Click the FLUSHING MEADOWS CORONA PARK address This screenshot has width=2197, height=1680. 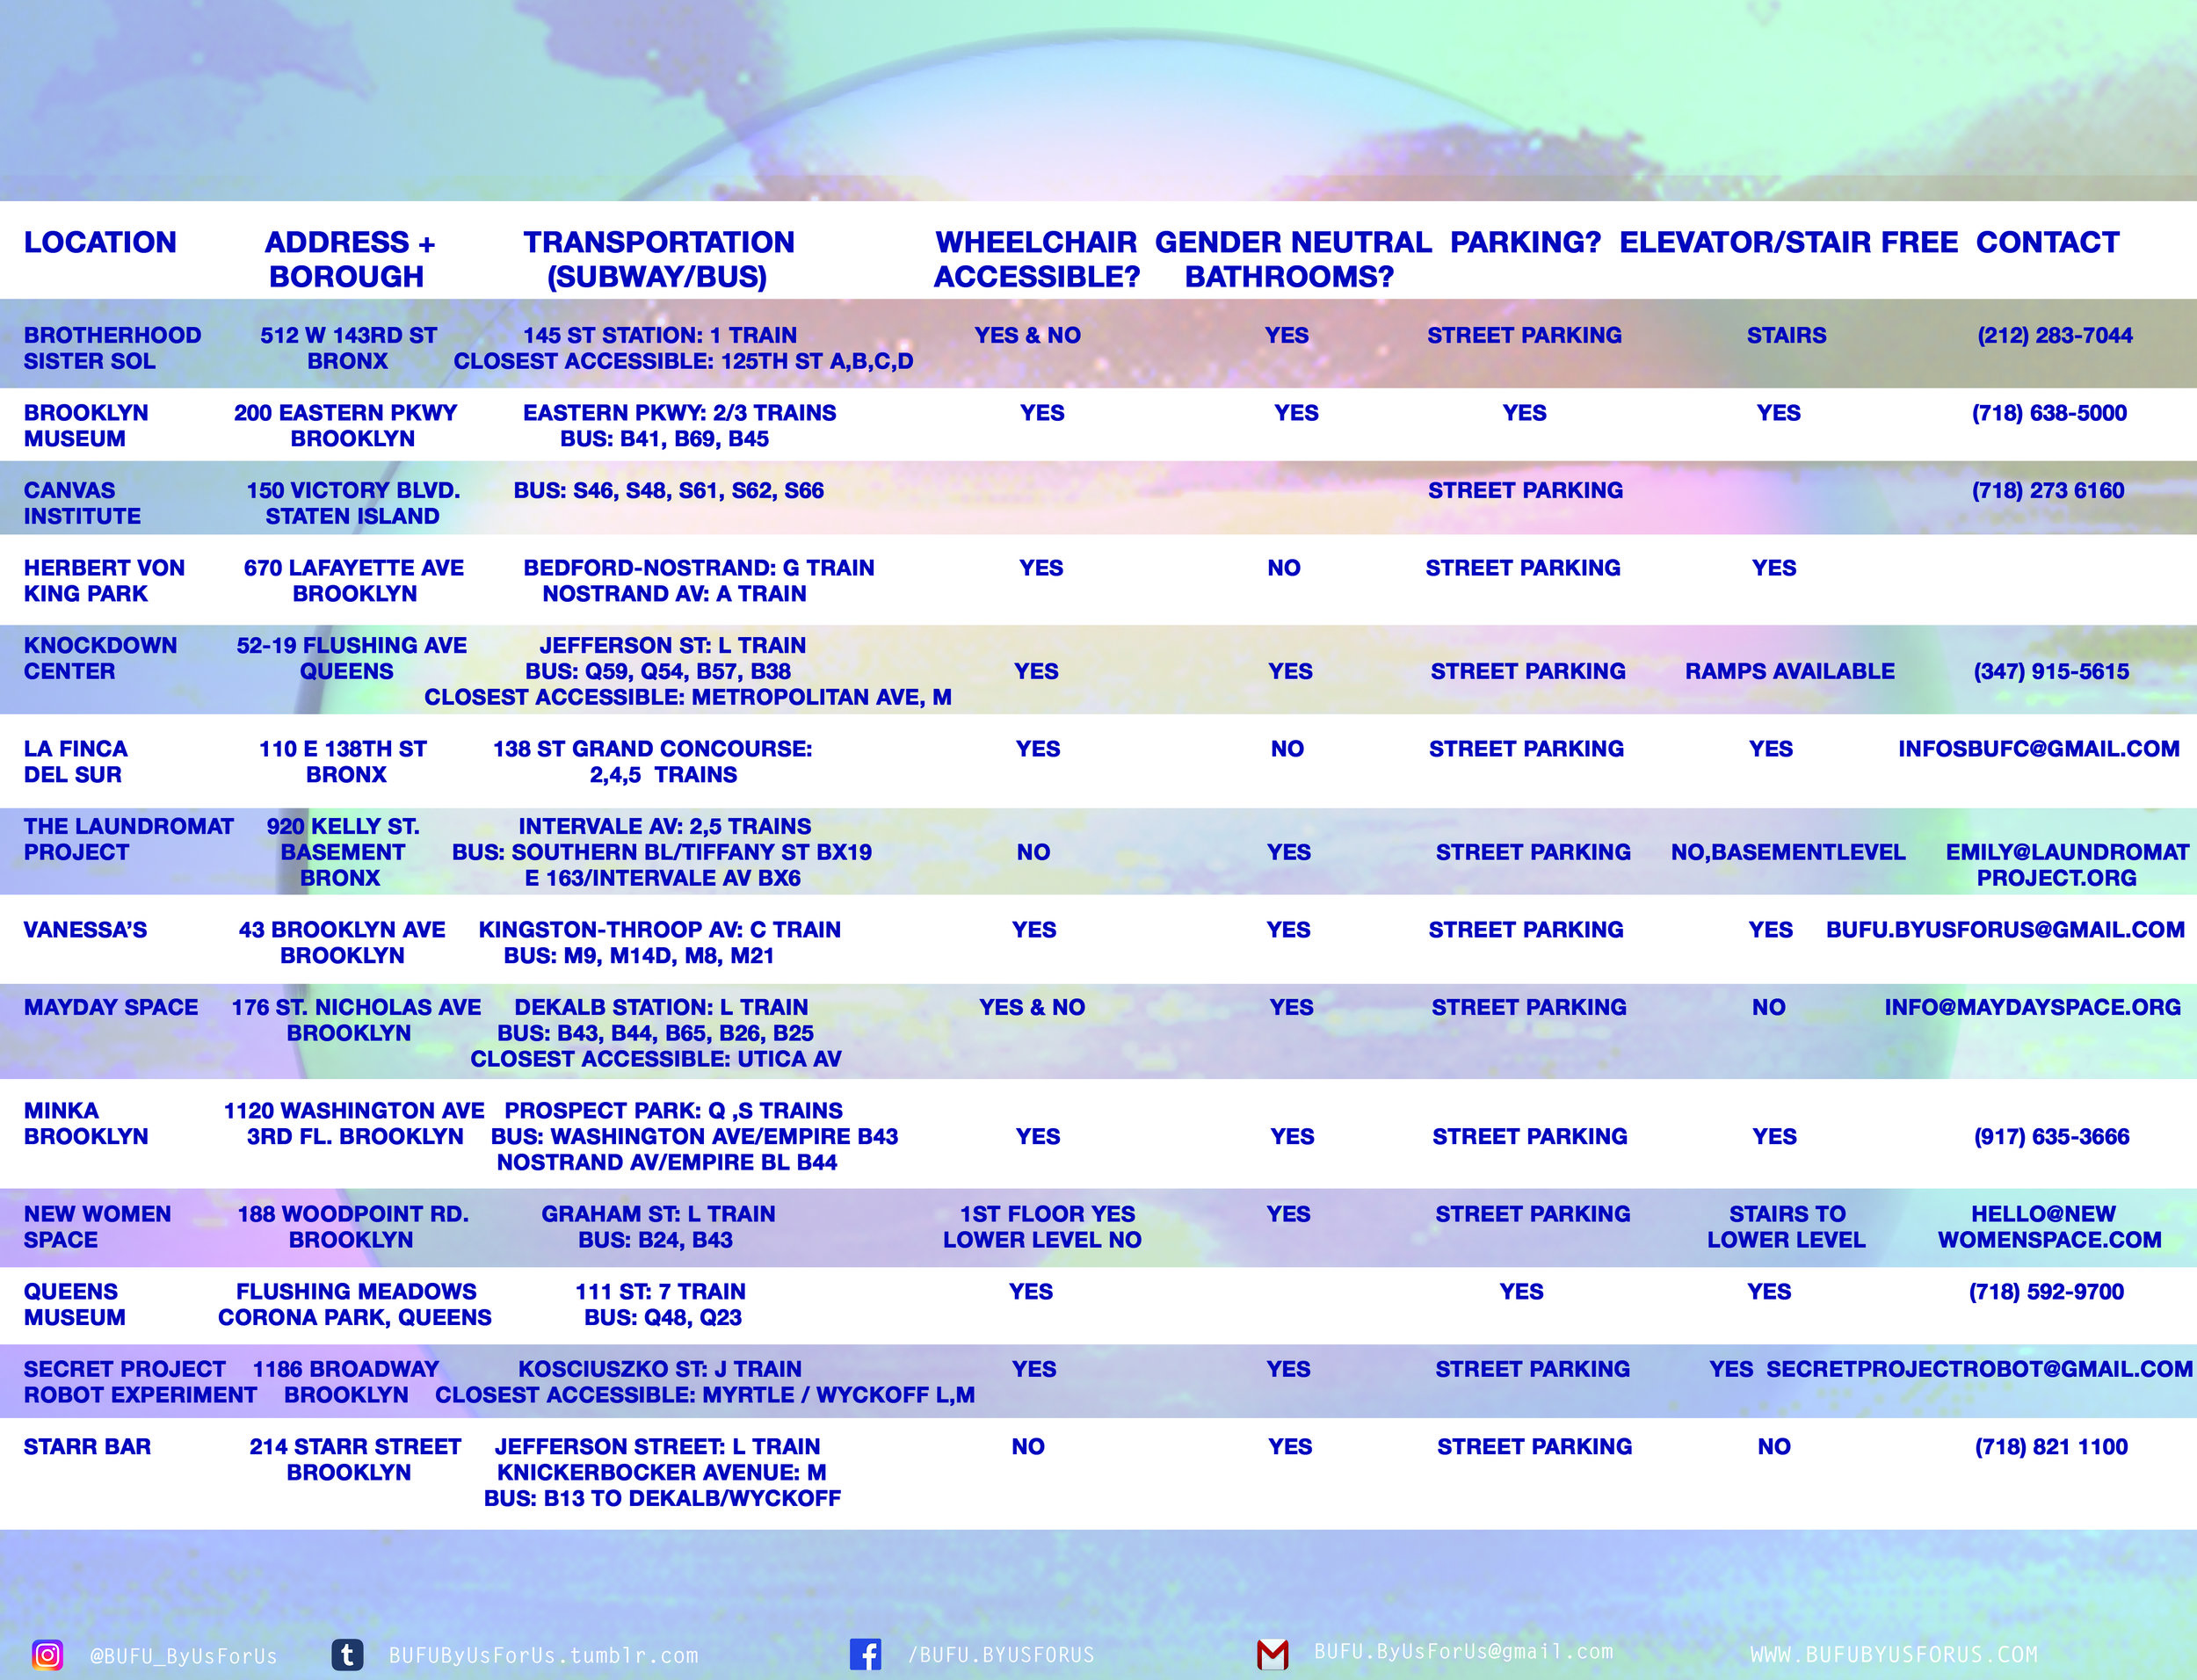tap(355, 1304)
